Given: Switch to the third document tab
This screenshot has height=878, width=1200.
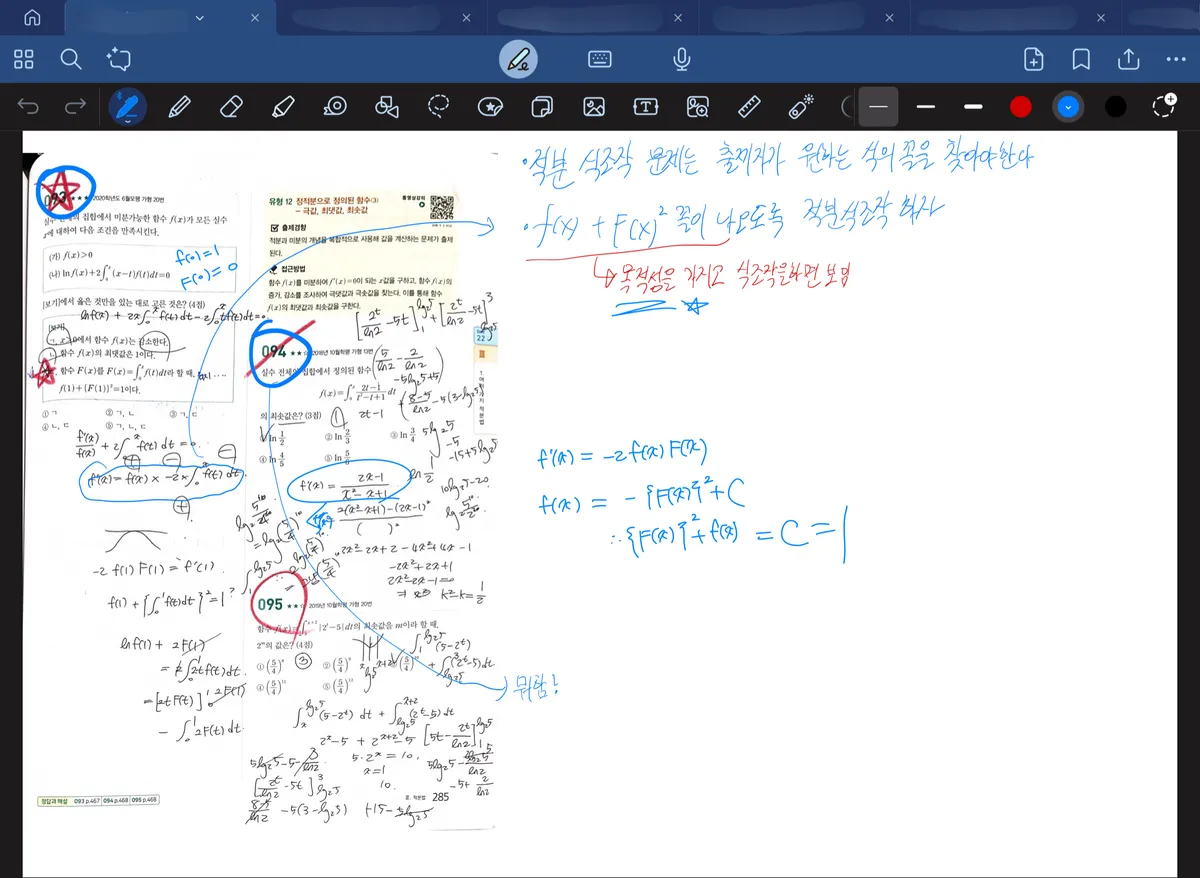Looking at the screenshot, I should (x=594, y=18).
